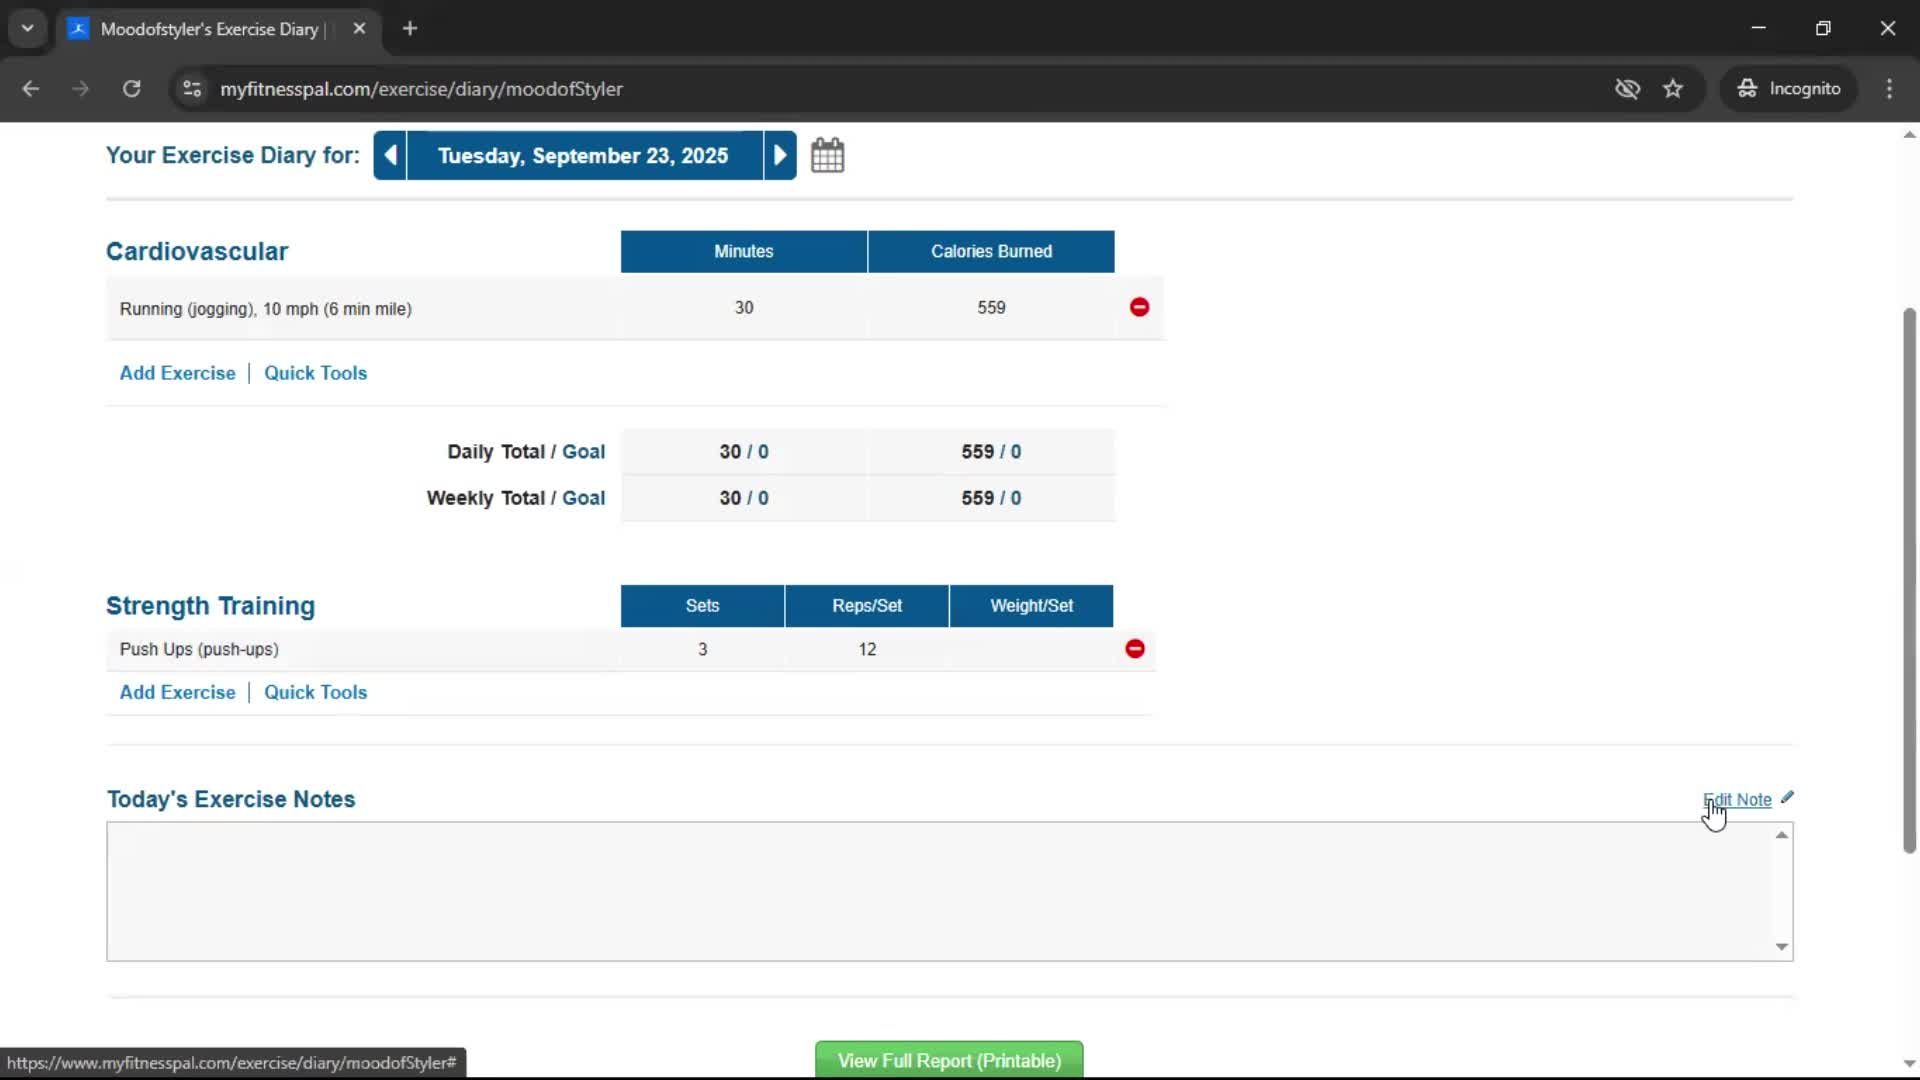Click the Weekly Total minutes 30 / 0

click(x=744, y=498)
